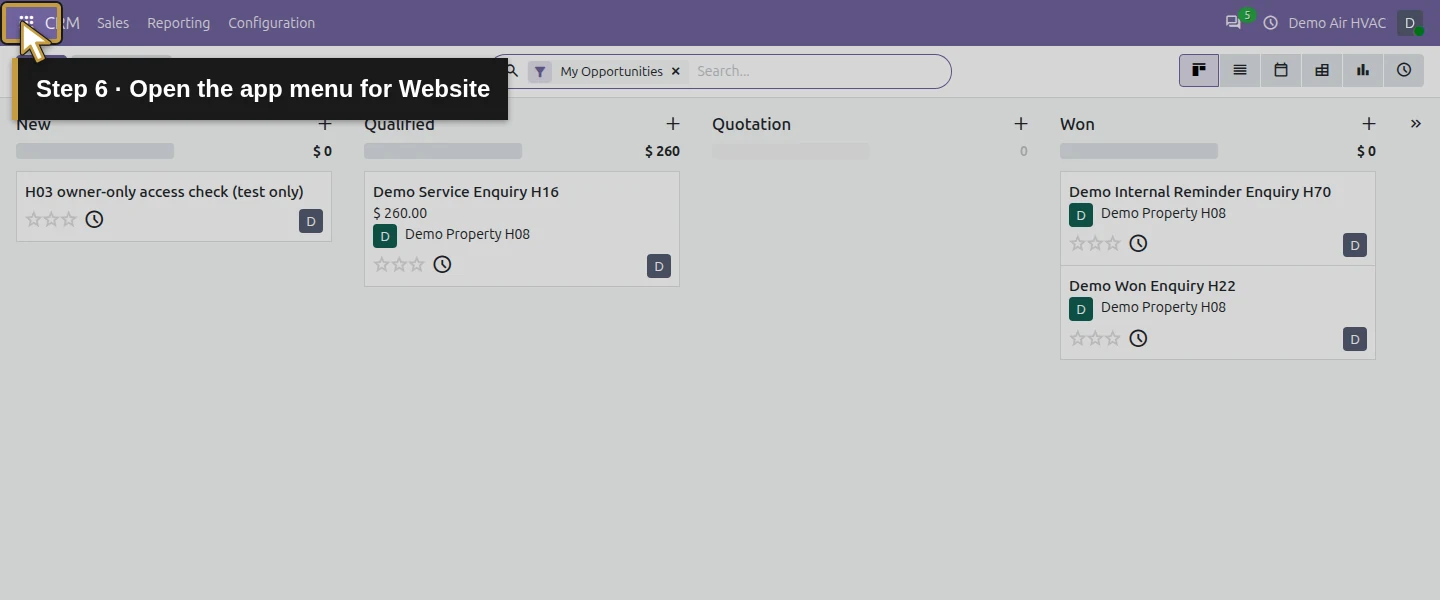Switch to List view

[1240, 70]
